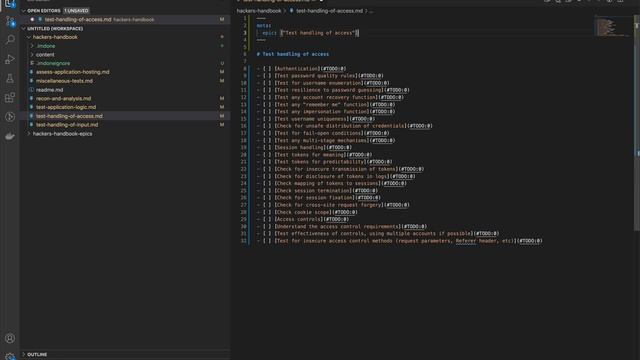The image size is (640, 360).
Task: Follow the #TODO:0 link on the Authentication line
Action: 334,69
